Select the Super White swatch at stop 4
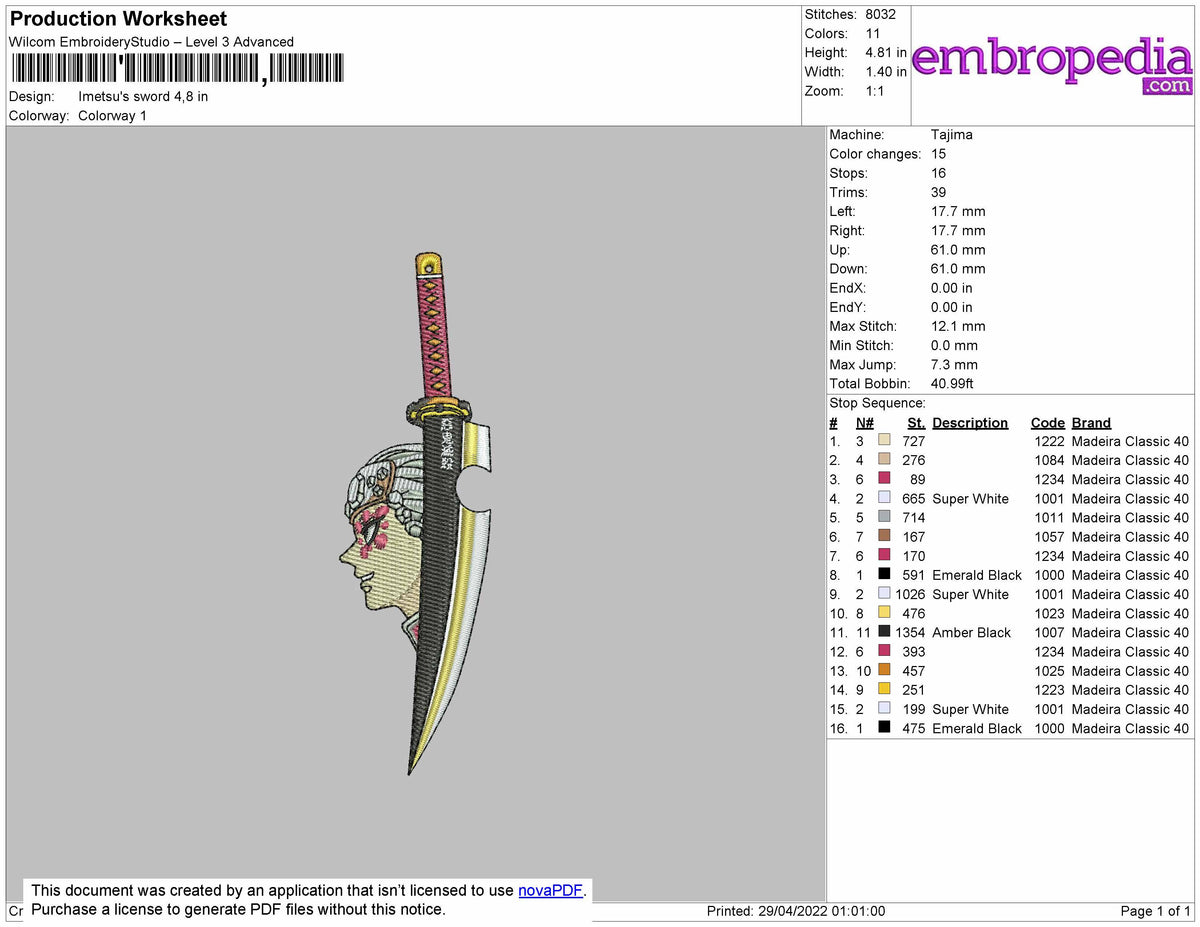The height and width of the screenshot is (927, 1200). [x=886, y=498]
